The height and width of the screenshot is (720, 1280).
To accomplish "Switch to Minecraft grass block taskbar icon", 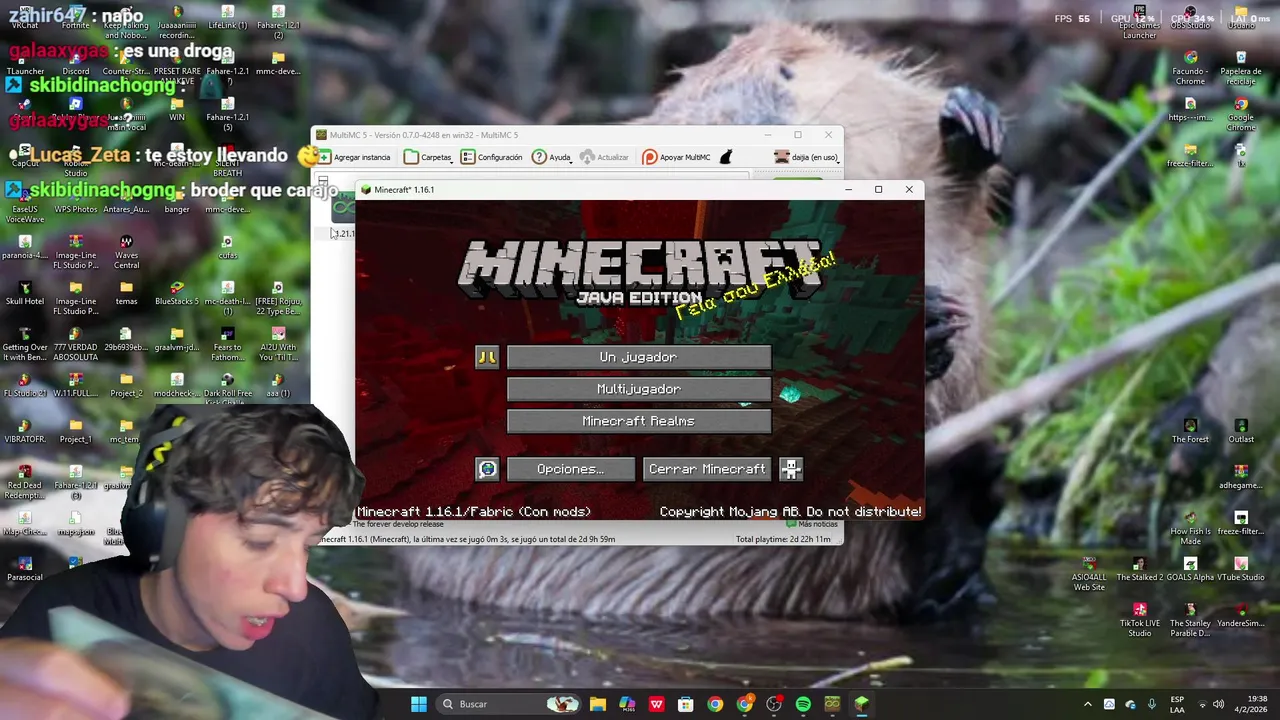I will pos(861,704).
